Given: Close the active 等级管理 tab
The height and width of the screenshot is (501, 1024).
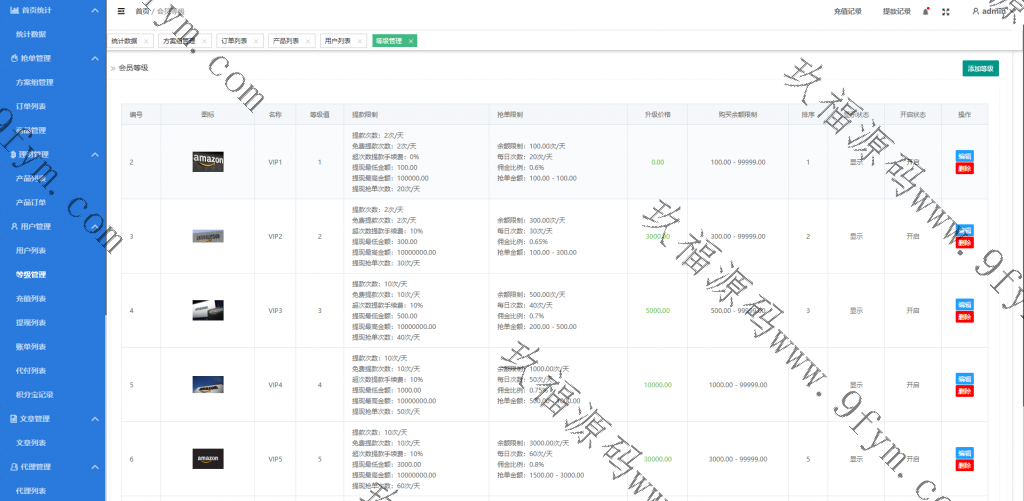Looking at the screenshot, I should (411, 41).
